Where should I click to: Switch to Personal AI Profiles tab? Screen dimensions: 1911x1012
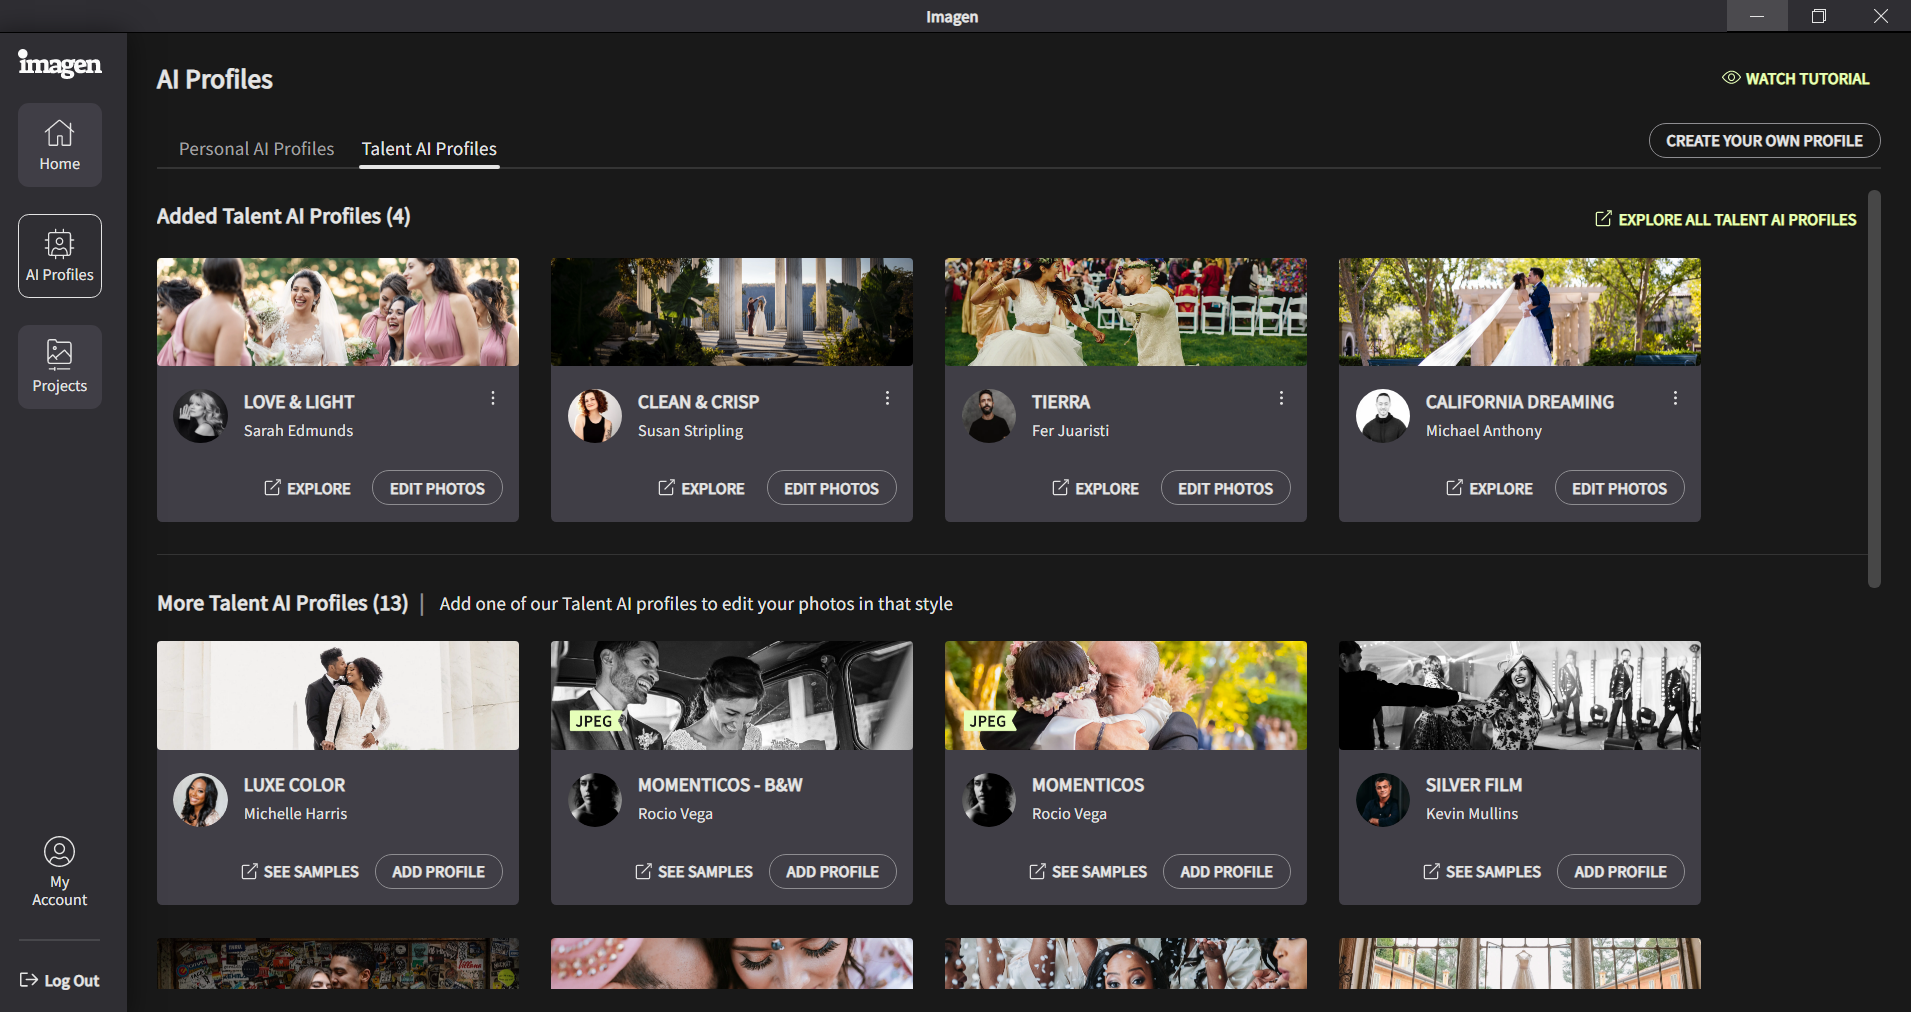click(256, 149)
